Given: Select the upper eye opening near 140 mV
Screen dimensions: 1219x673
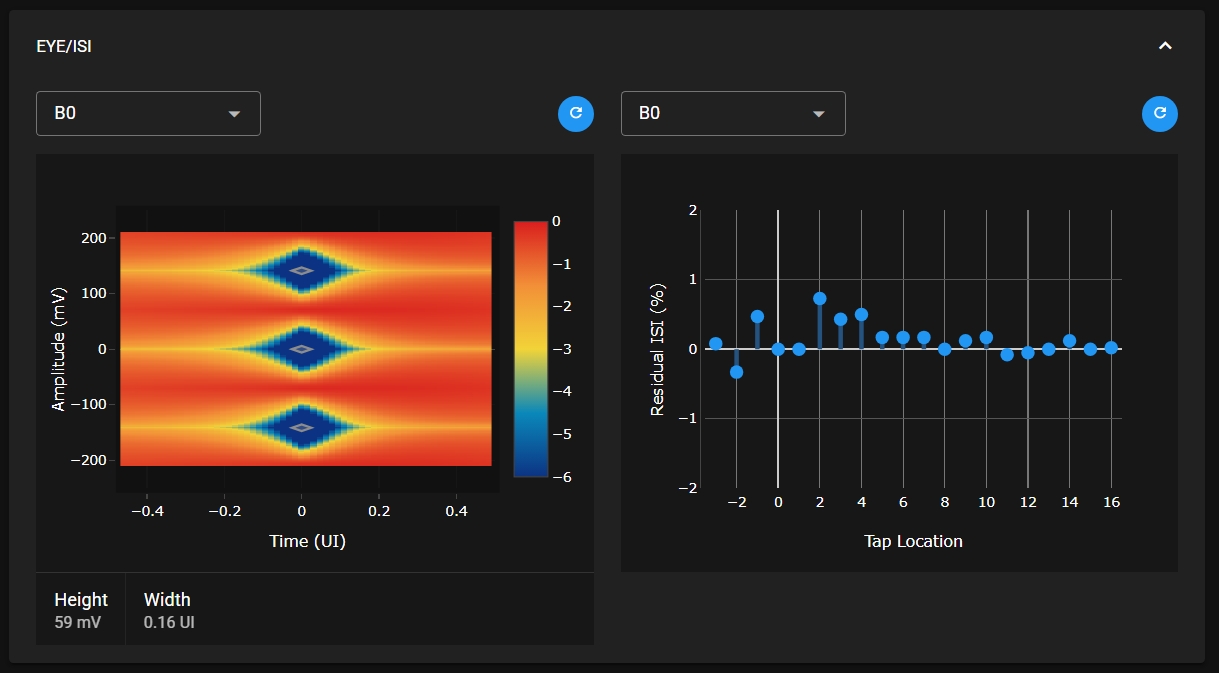Looking at the screenshot, I should 302,270.
